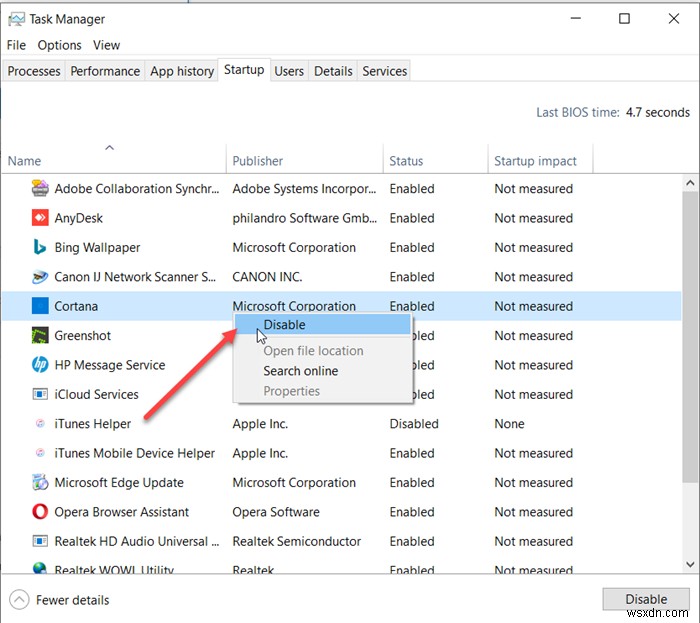The image size is (700, 623).
Task: Click None startup impact value
Action: coord(509,424)
